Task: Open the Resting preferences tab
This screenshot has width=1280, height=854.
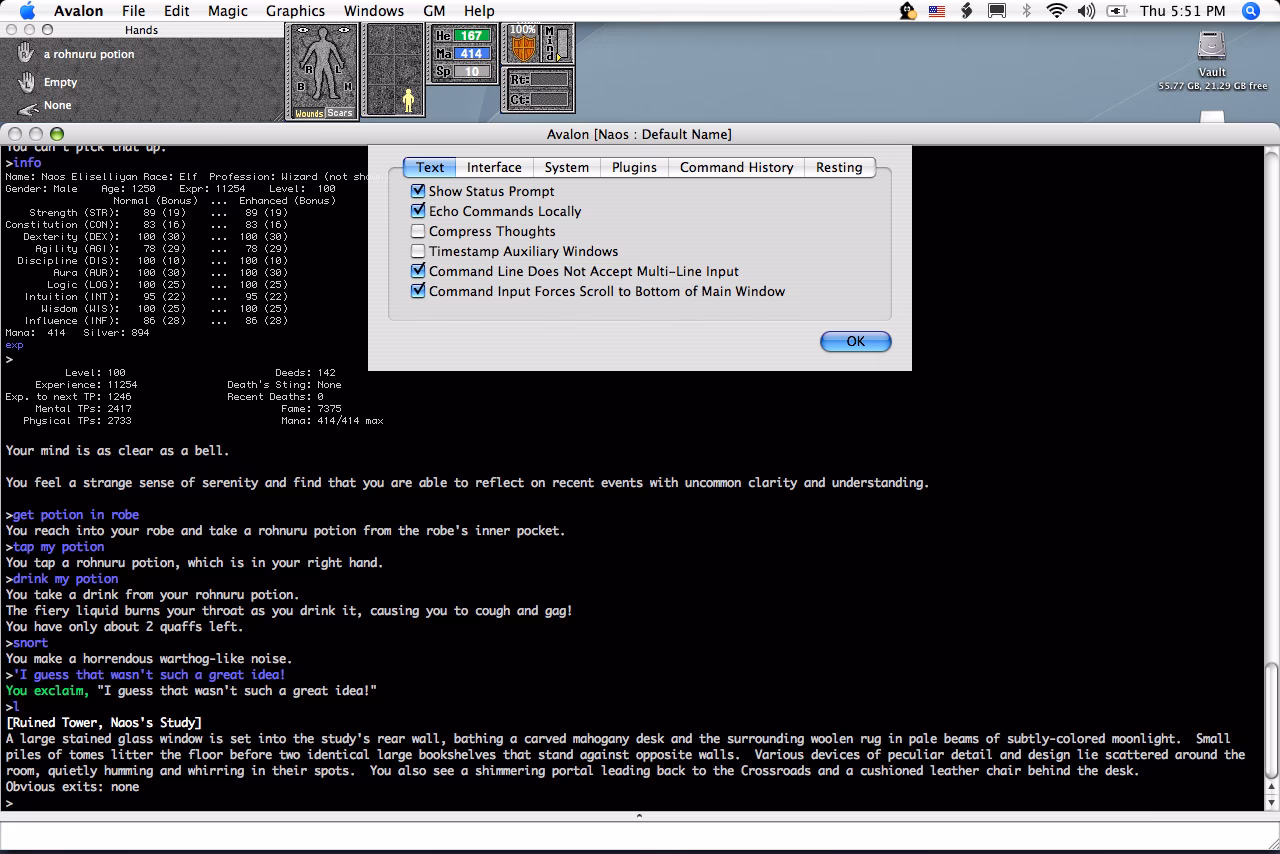Action: (839, 167)
